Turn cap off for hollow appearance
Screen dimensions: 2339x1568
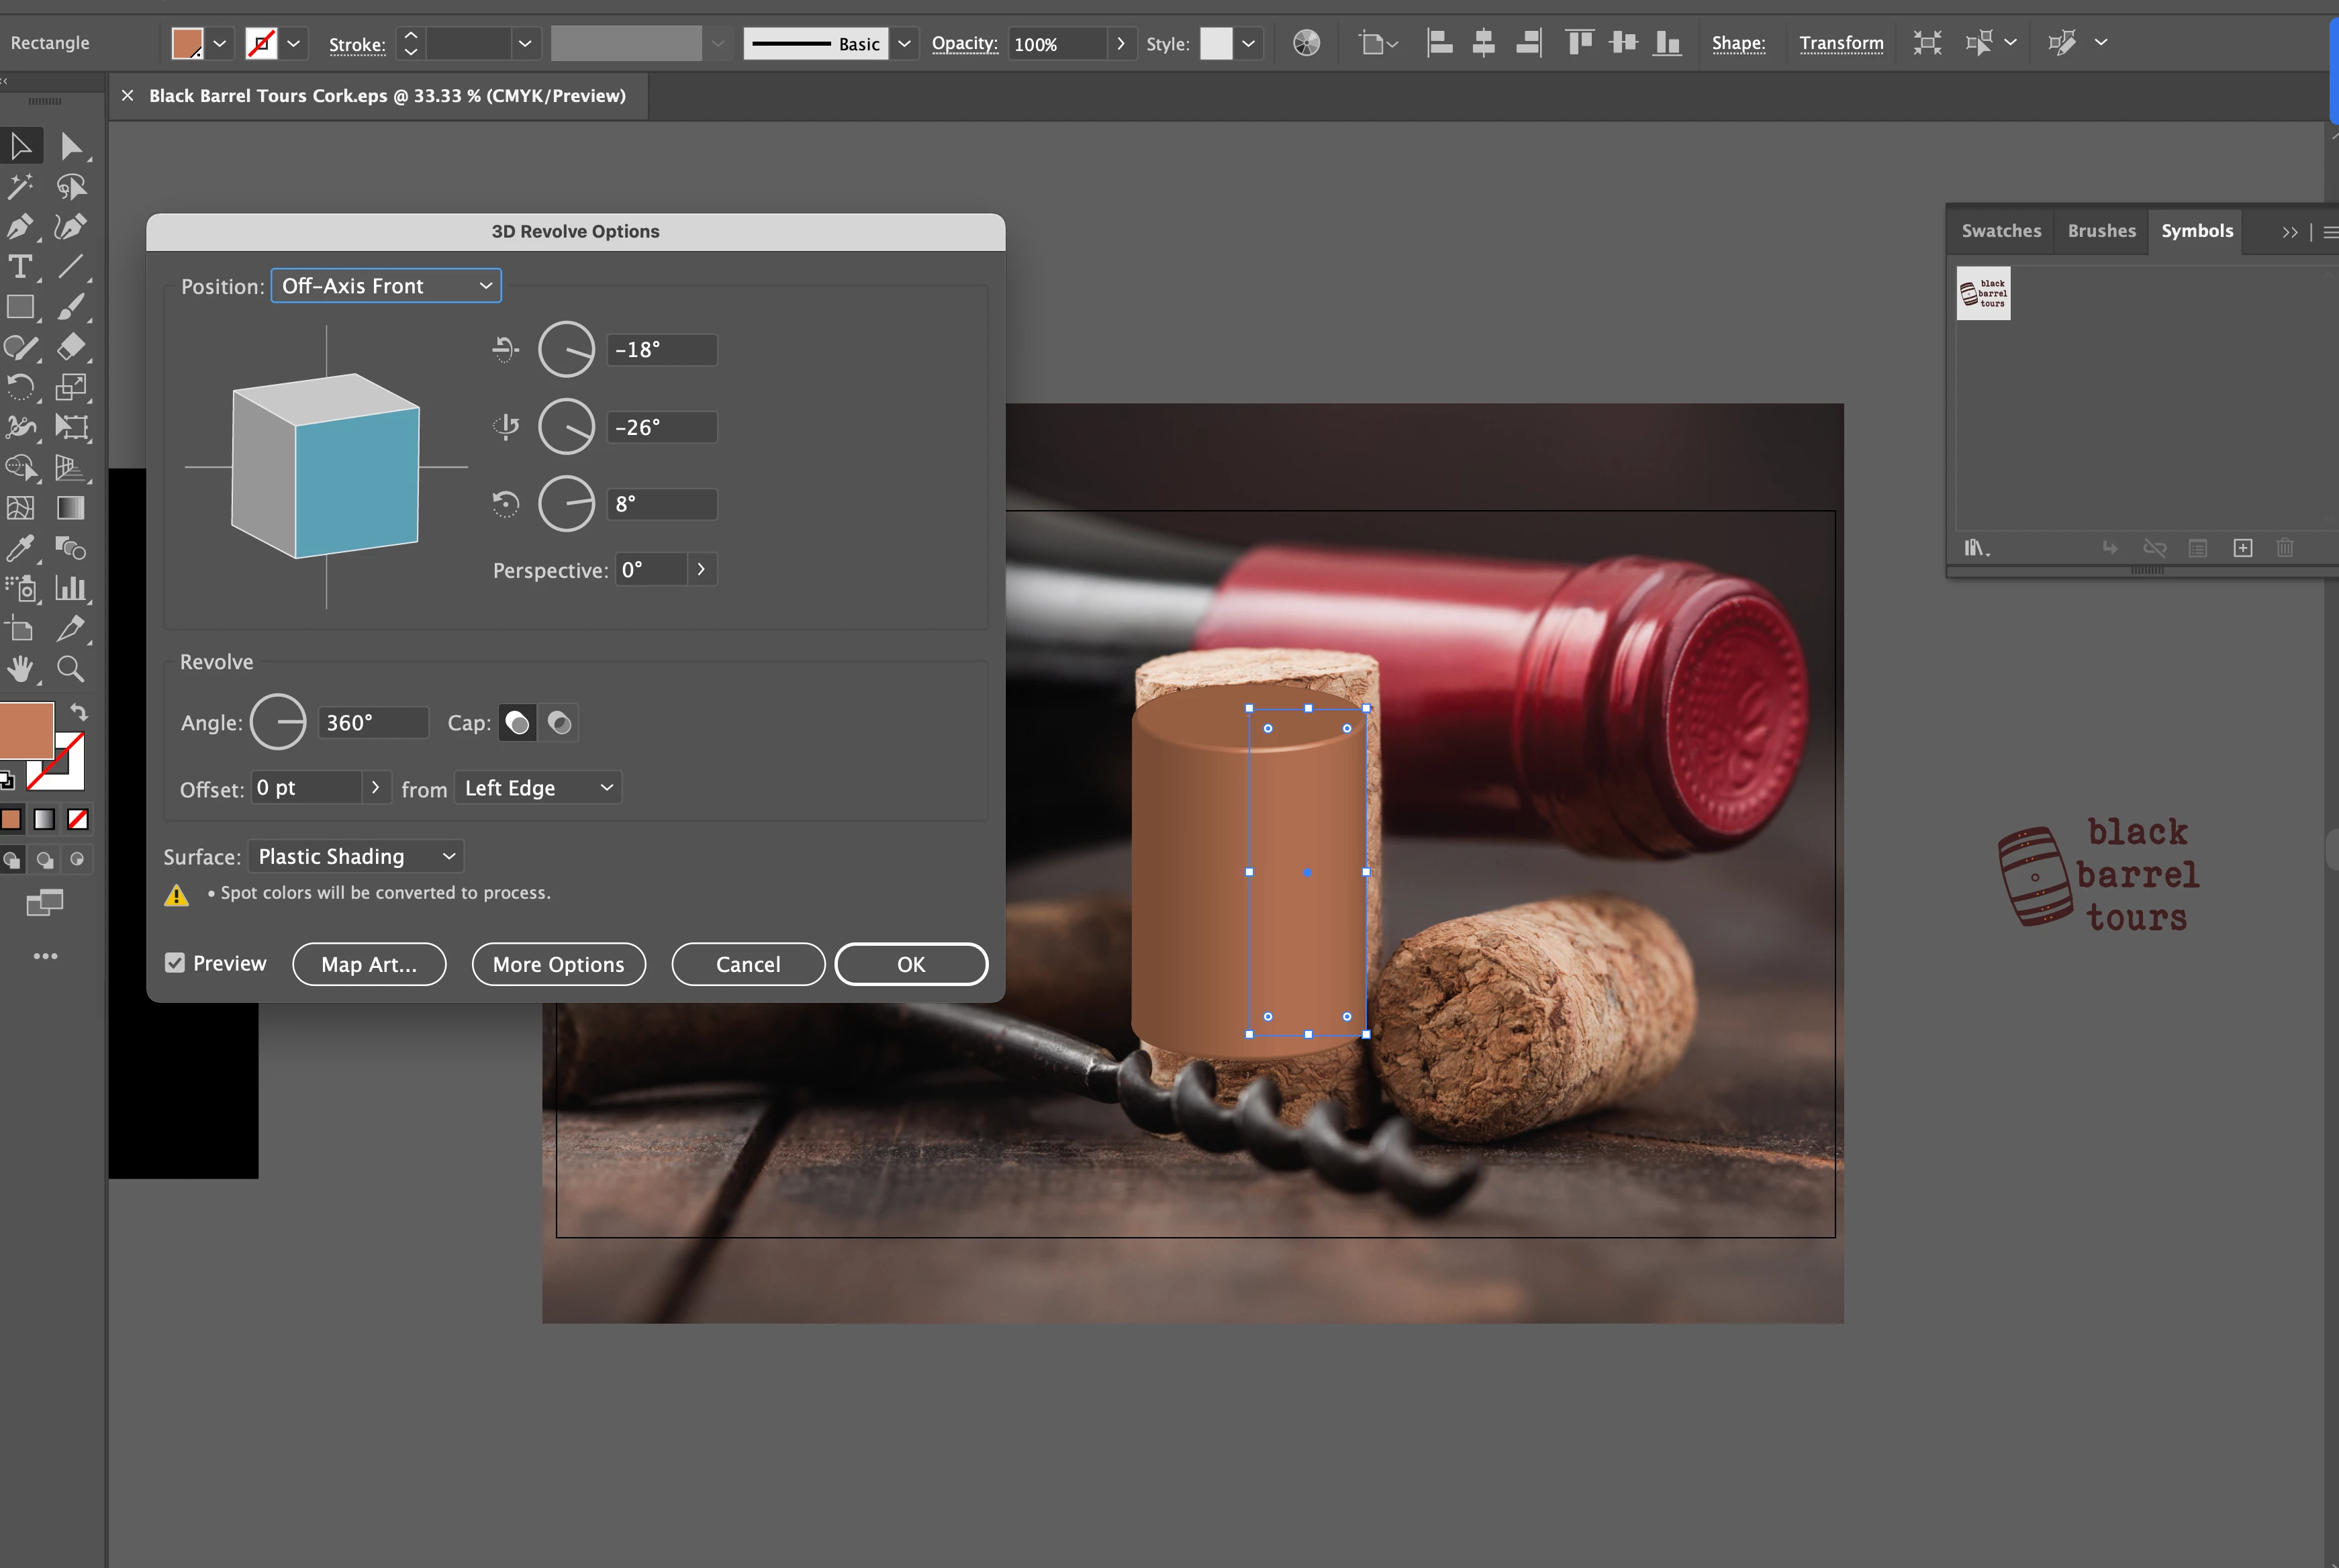coord(560,723)
